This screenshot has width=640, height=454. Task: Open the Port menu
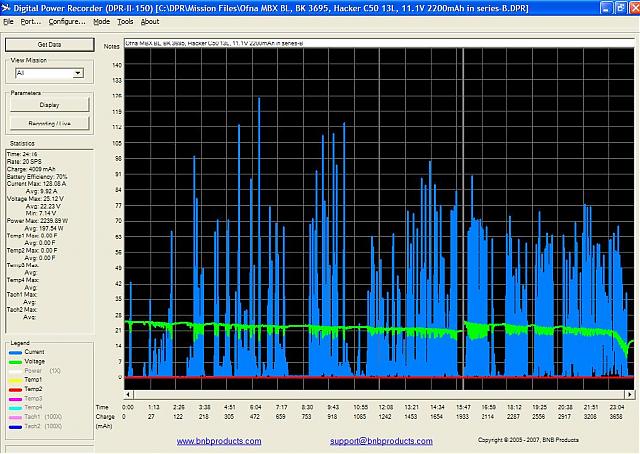pos(30,21)
